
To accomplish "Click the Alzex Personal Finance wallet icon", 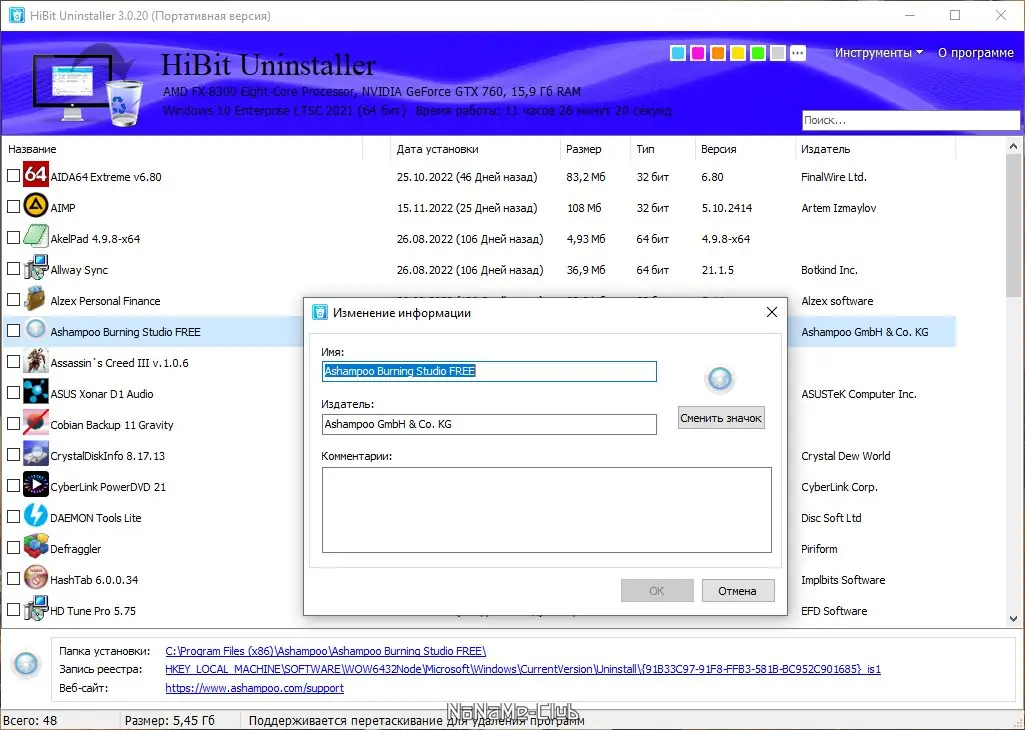I will tap(35, 299).
